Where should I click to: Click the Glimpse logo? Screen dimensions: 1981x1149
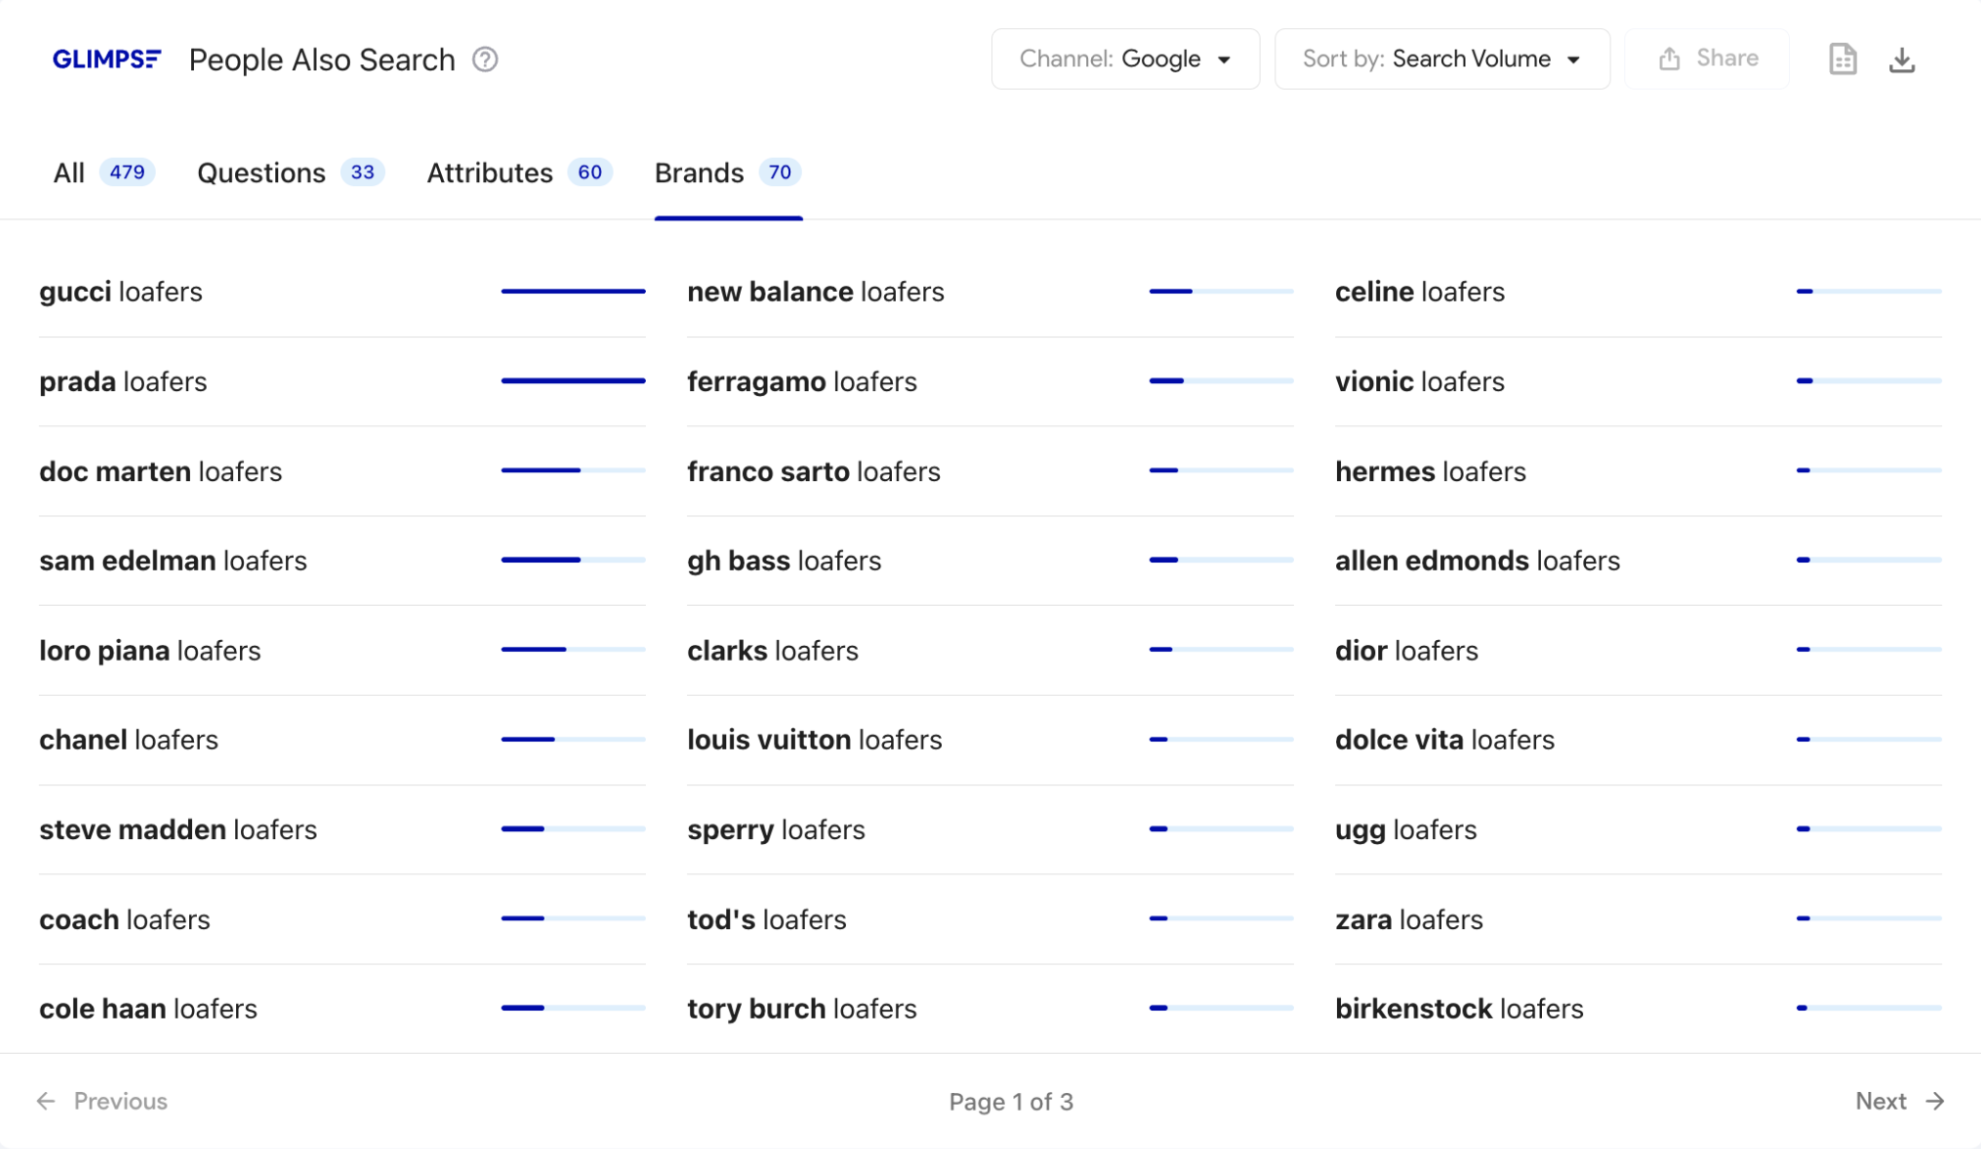(x=106, y=59)
